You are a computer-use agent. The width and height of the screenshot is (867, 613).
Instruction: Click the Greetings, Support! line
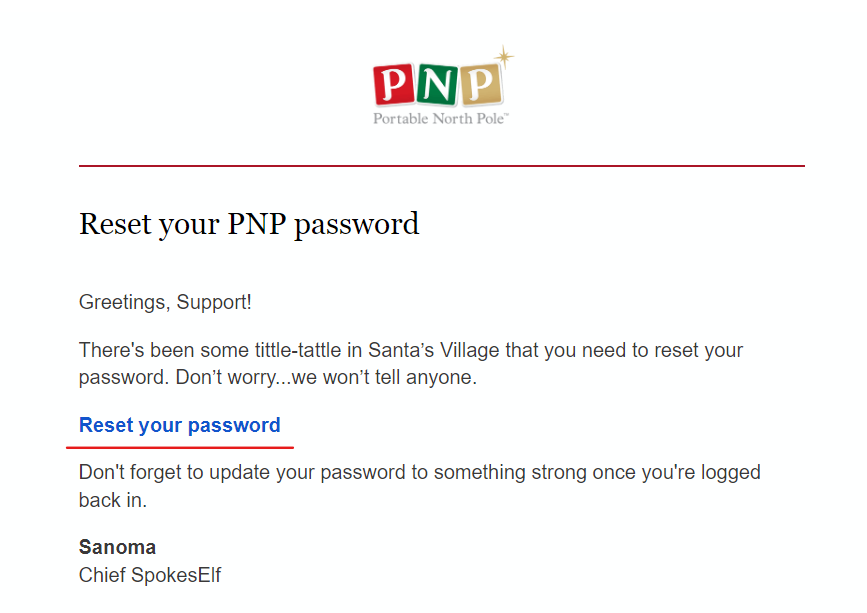coord(165,302)
